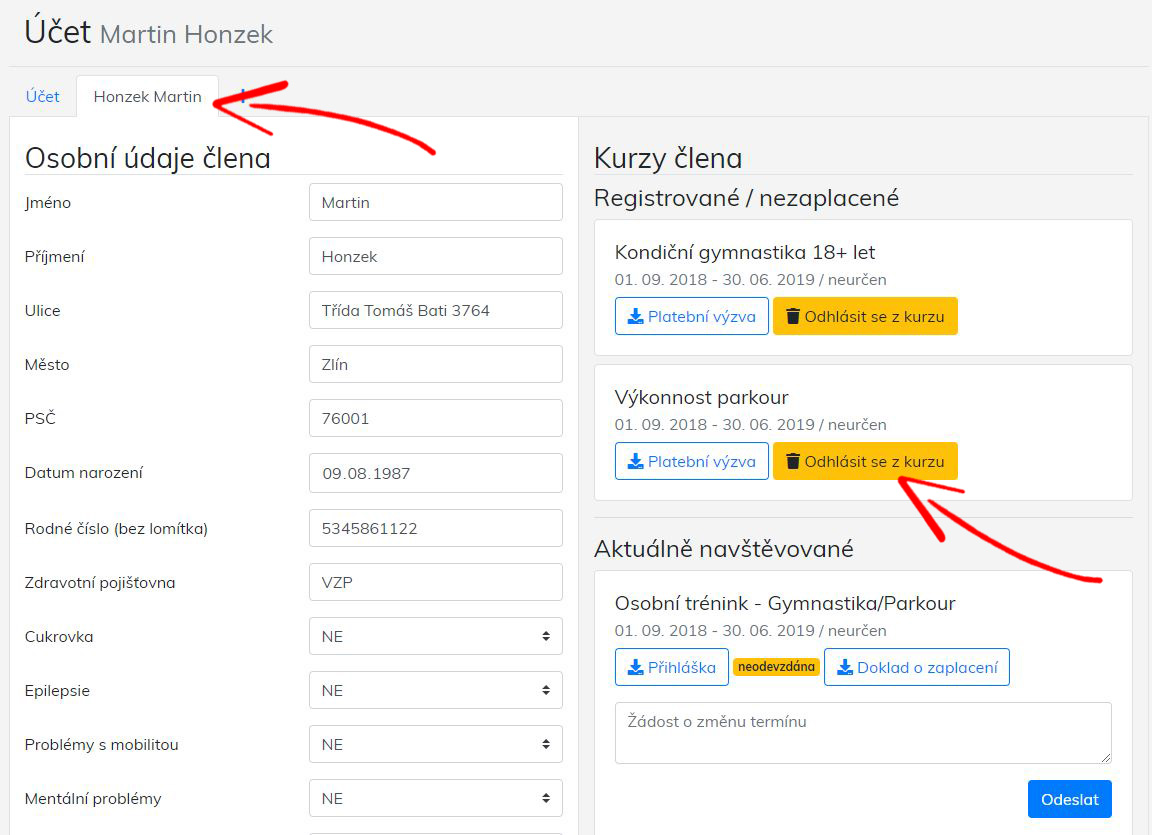Open the Cukrovka dropdown
This screenshot has height=835, width=1152.
click(435, 637)
